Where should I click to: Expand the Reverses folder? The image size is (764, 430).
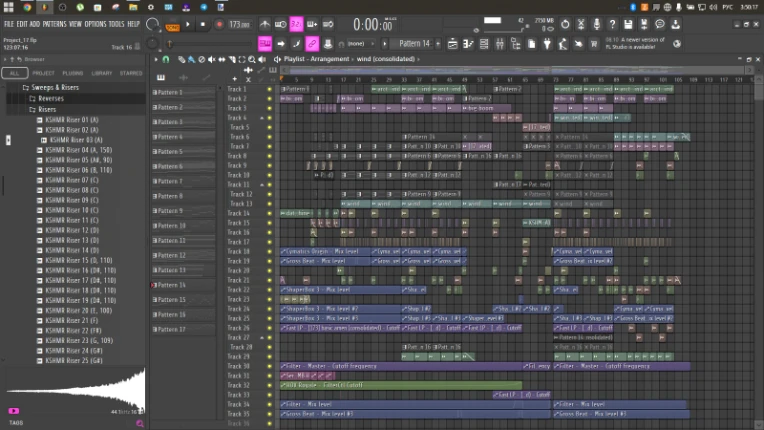click(x=51, y=98)
